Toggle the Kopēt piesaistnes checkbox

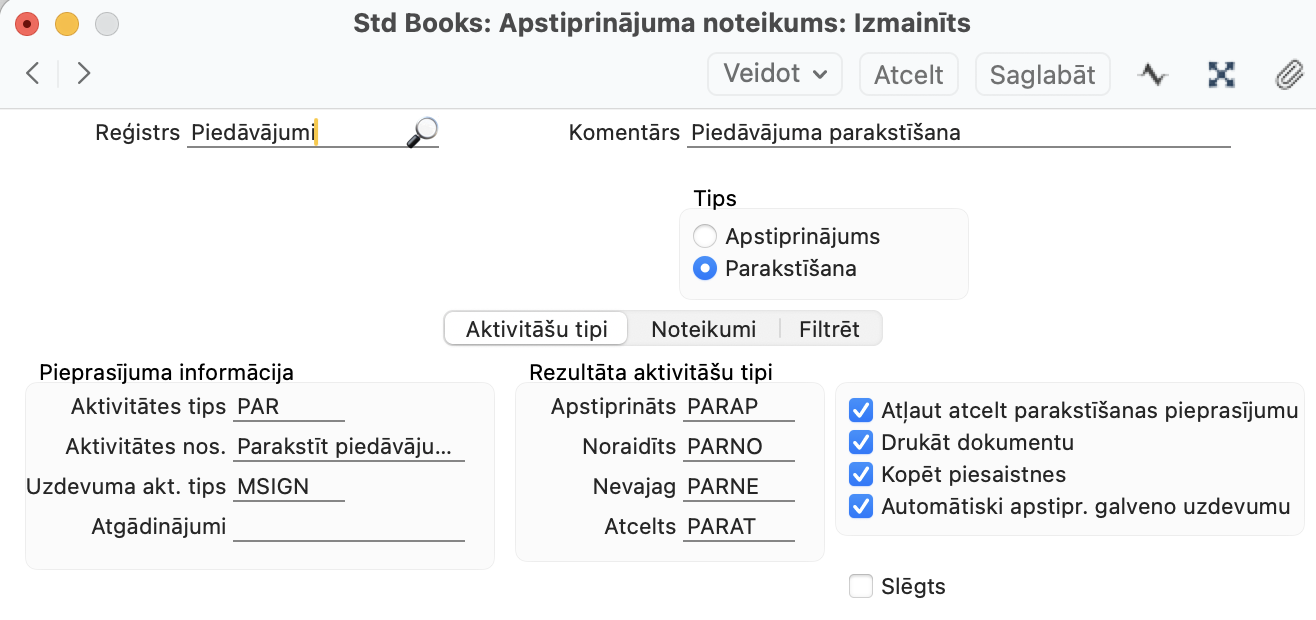[x=860, y=474]
